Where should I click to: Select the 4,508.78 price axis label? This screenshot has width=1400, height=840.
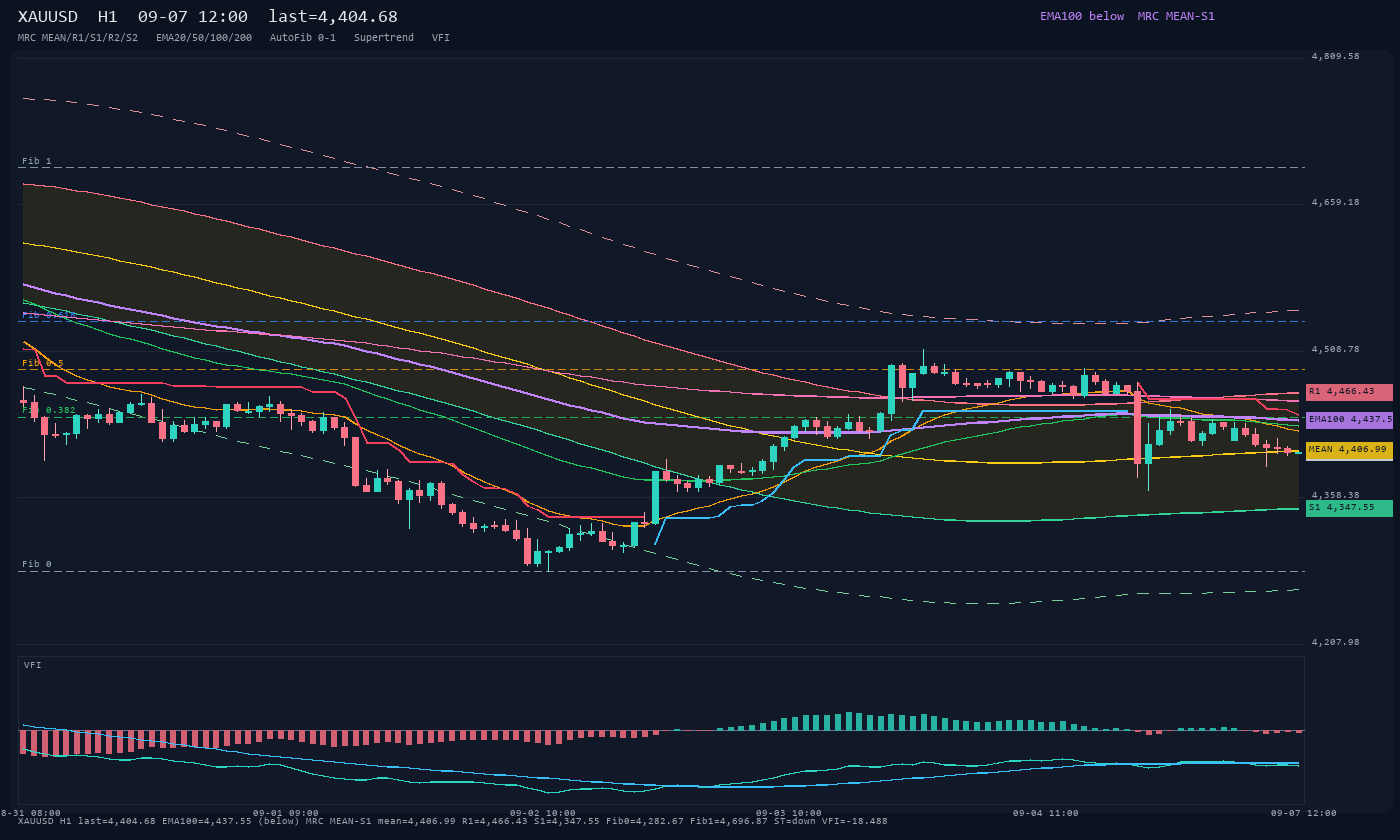(1335, 350)
